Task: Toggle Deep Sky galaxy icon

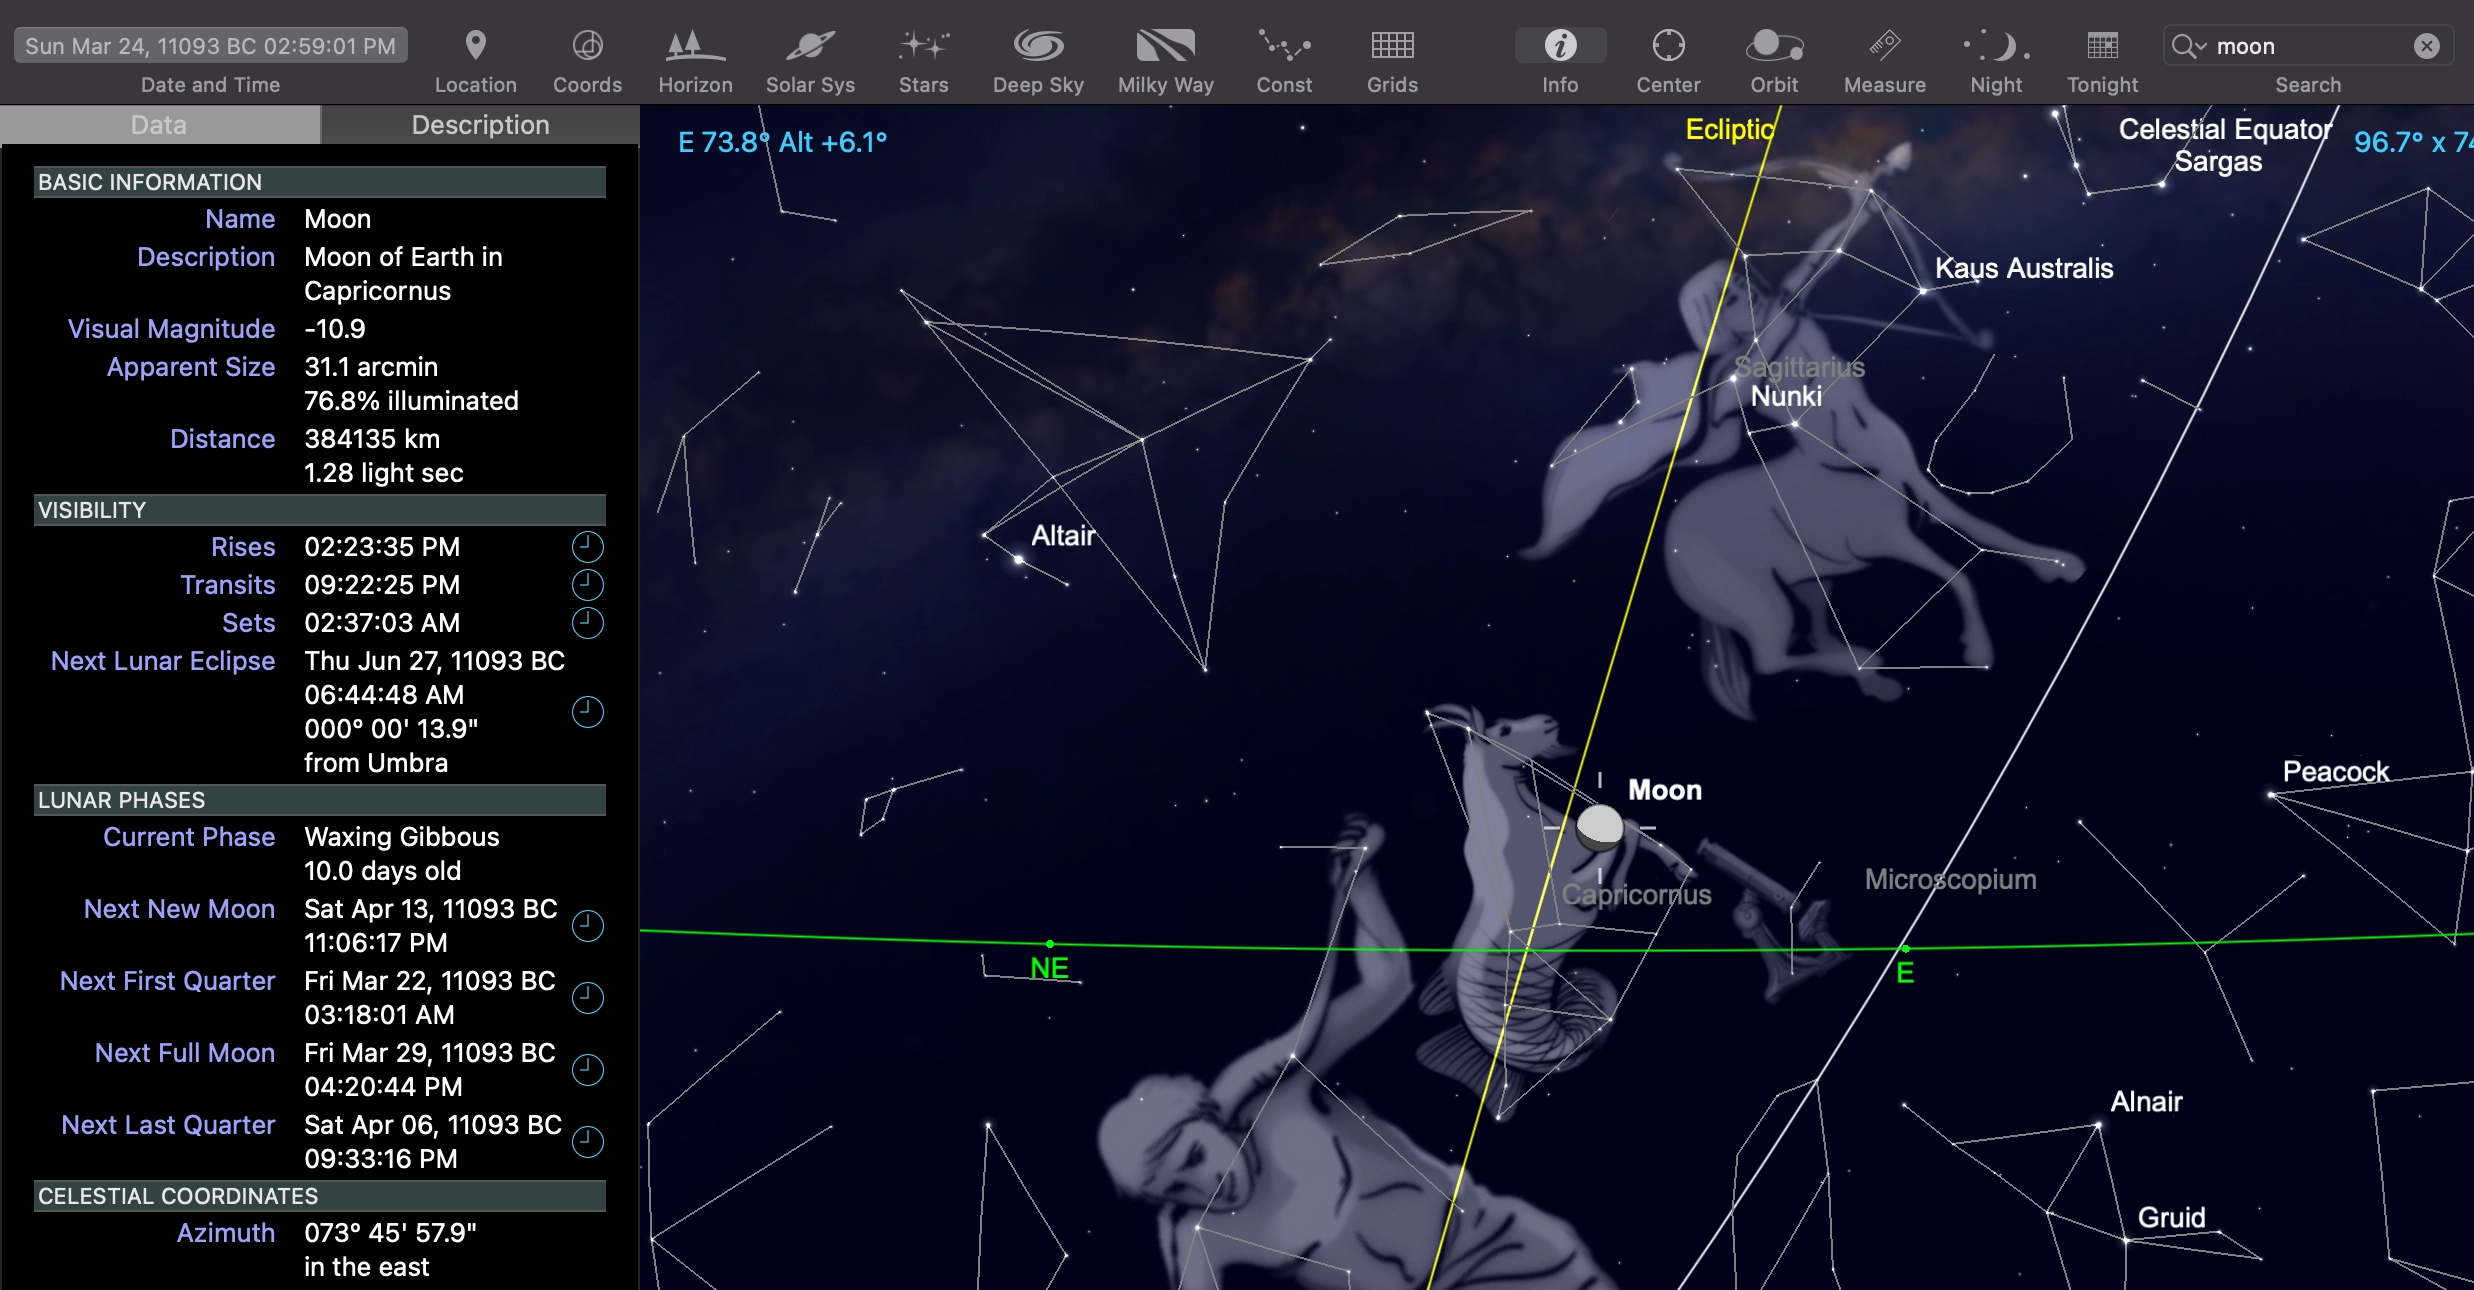Action: click(1038, 46)
